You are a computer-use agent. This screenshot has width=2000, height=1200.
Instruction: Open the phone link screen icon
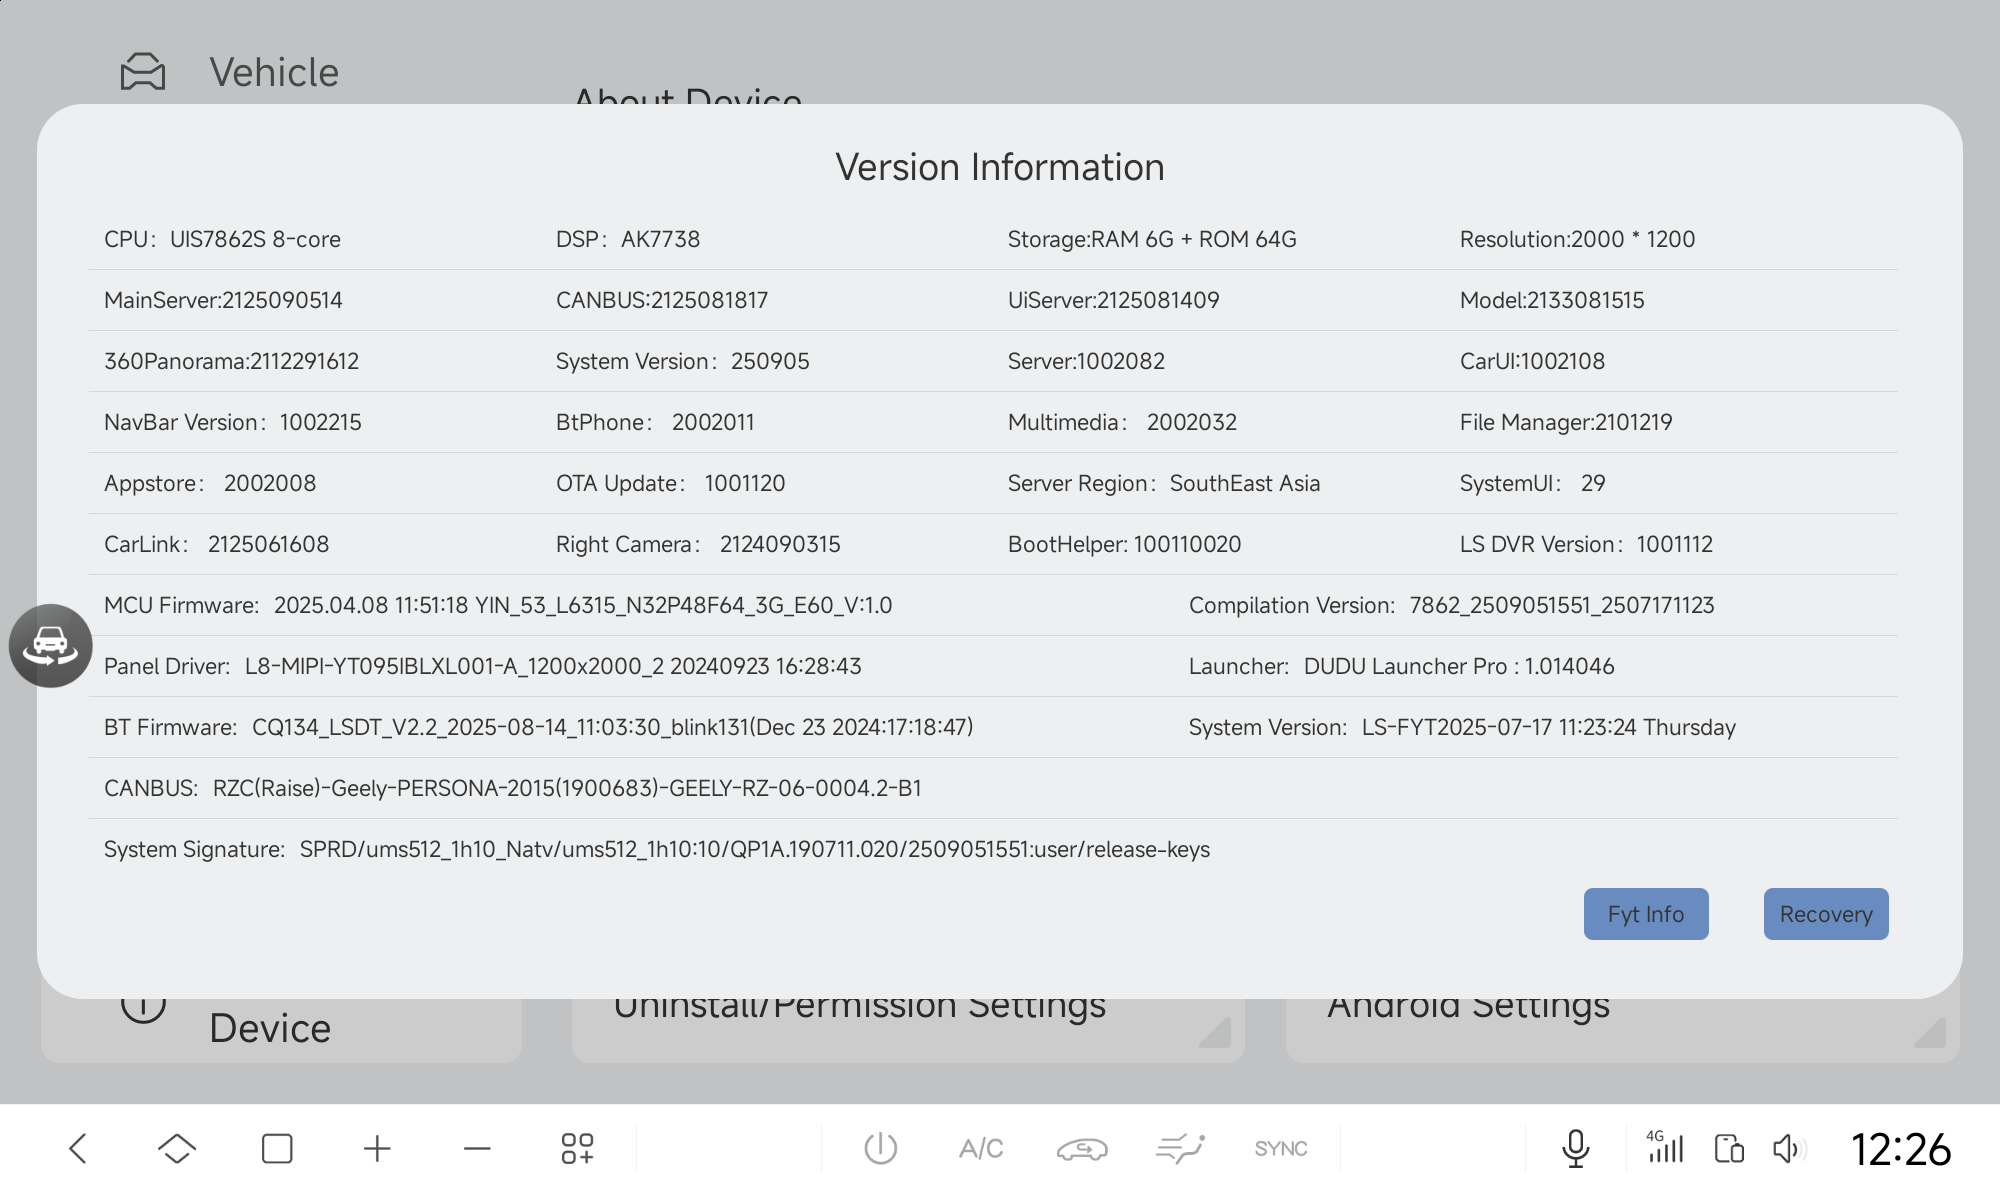tap(1729, 1148)
